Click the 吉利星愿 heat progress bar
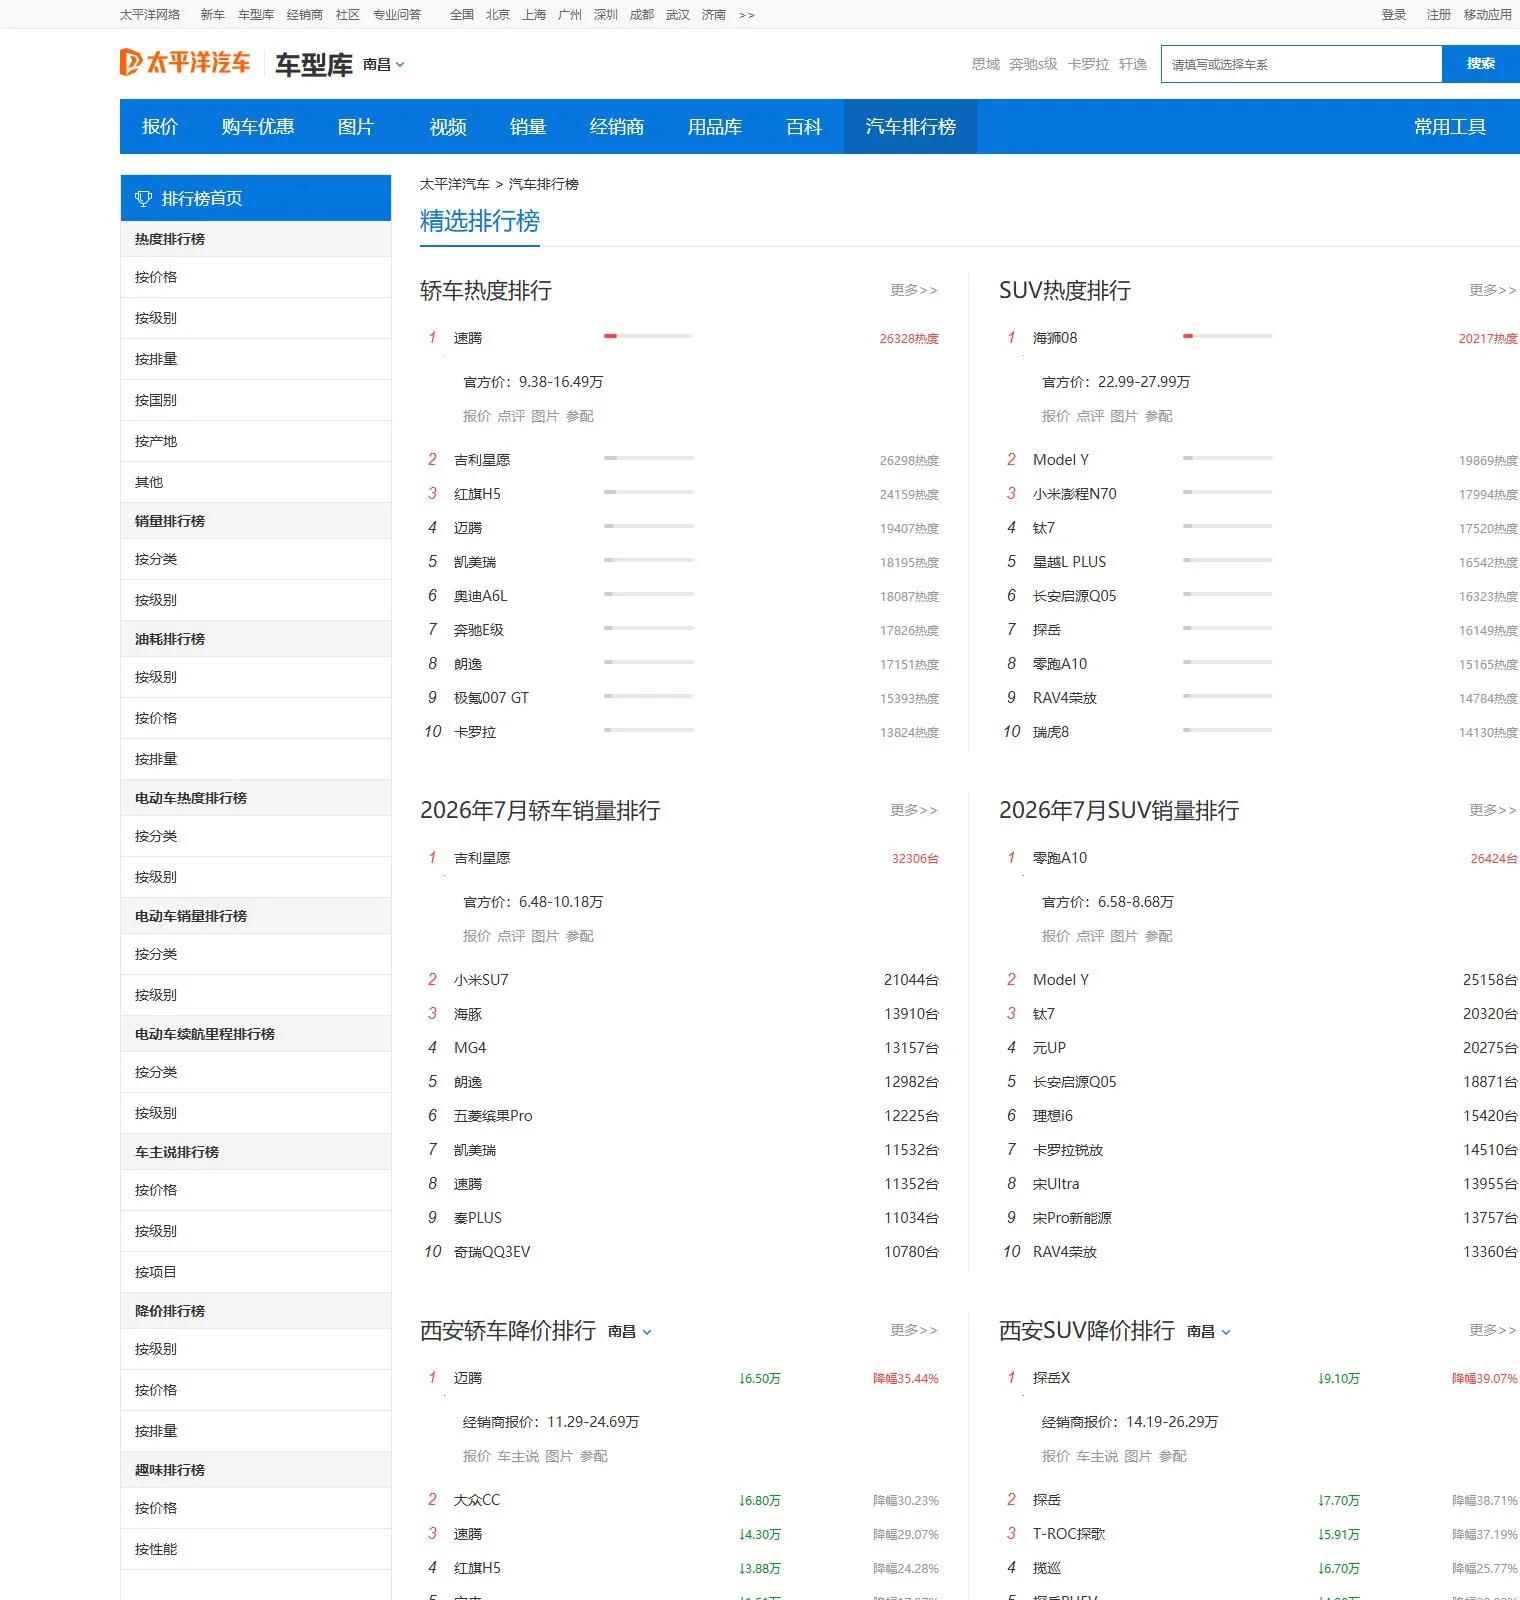 pos(649,458)
